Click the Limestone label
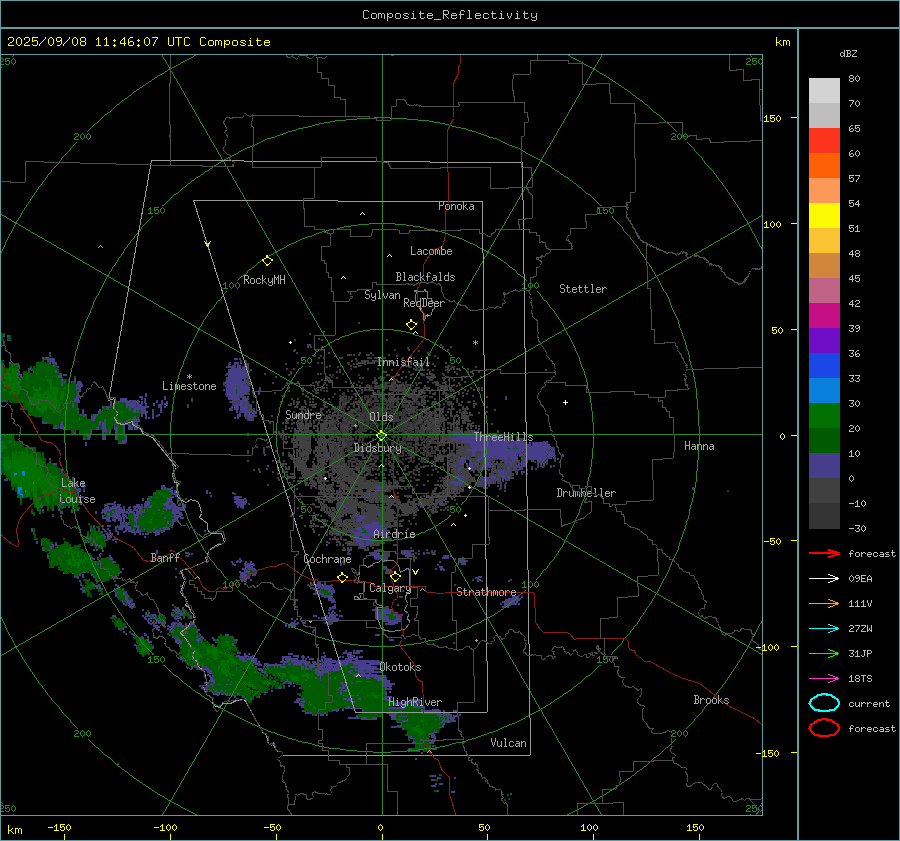 pos(189,386)
